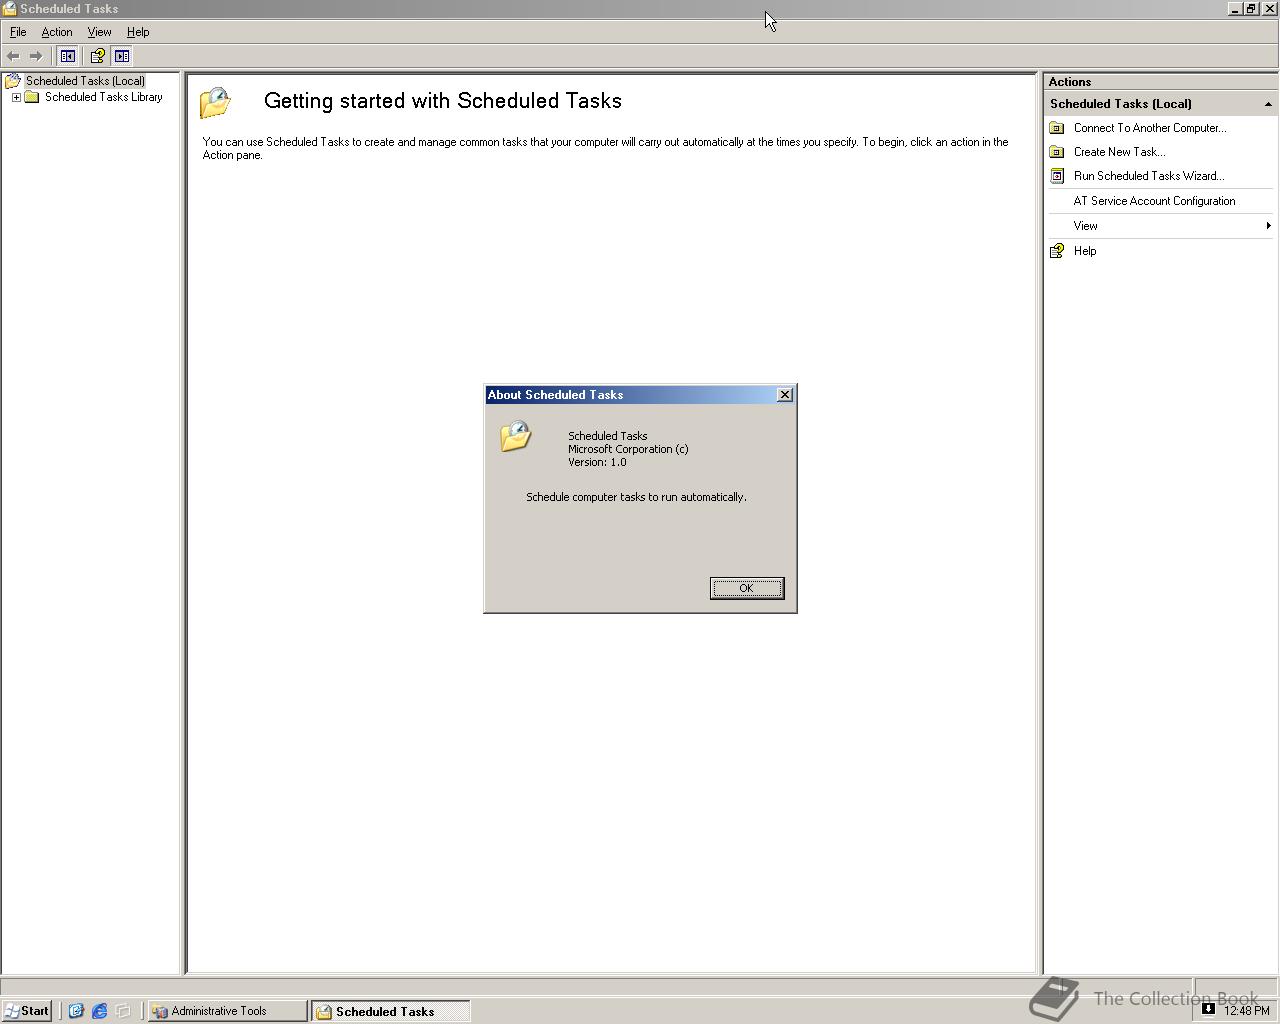Click OK in About Scheduled Tasks dialog
The image size is (1280, 1024).
747,588
